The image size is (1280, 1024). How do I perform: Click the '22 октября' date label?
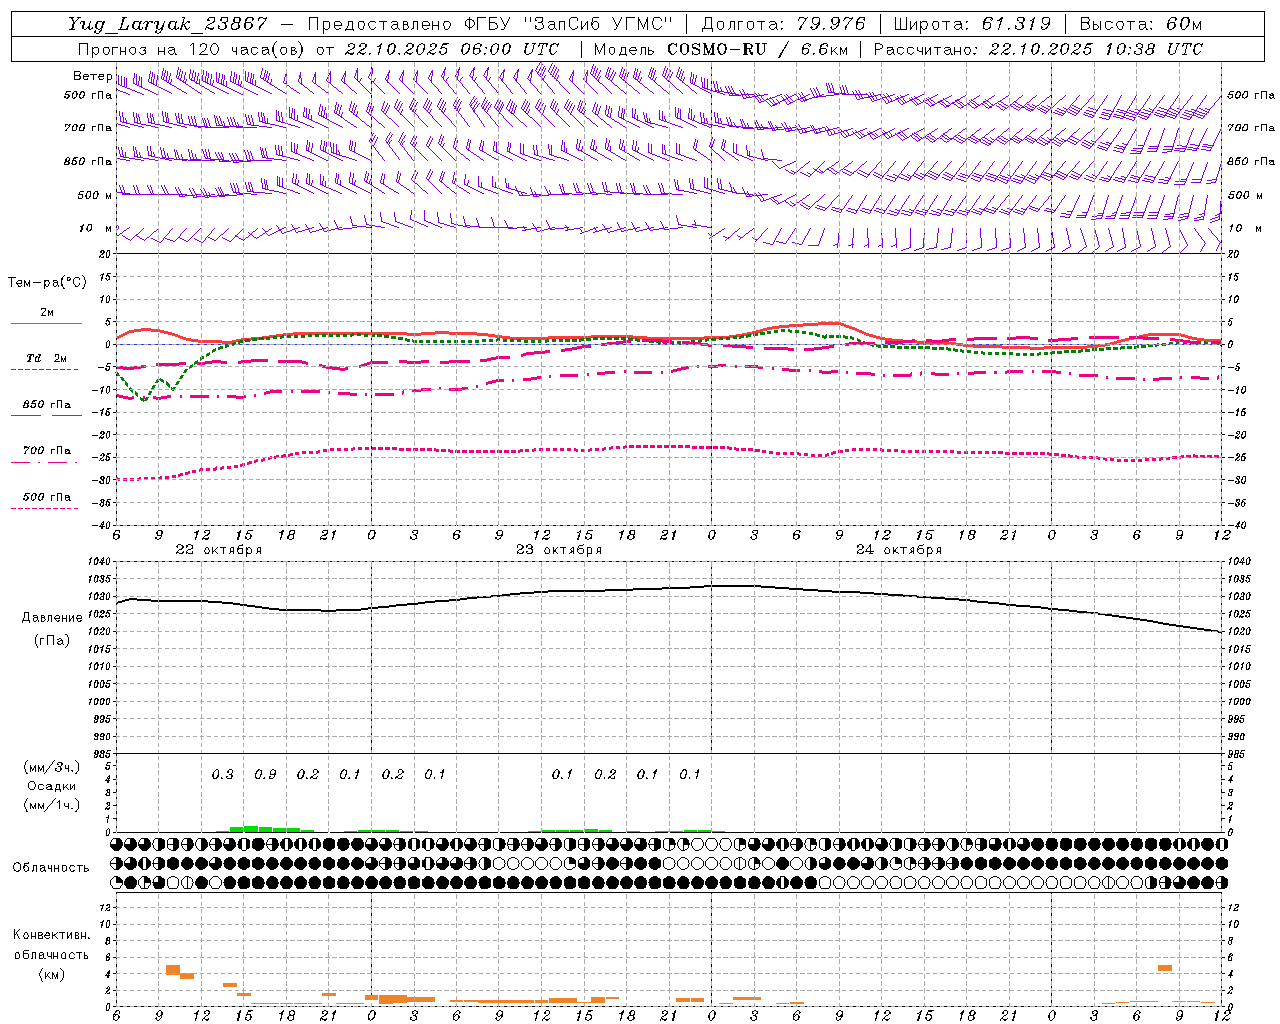(219, 550)
